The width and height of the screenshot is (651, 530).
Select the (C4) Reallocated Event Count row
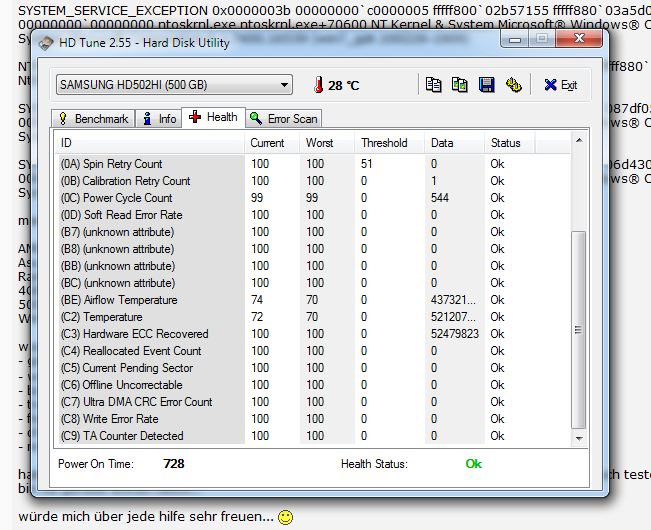pyautogui.click(x=313, y=351)
